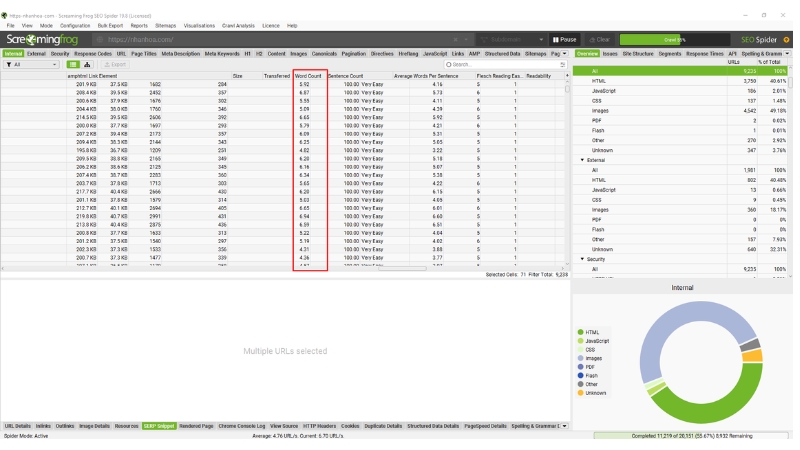Select the Internal PDF row in overview
The width and height of the screenshot is (800, 450).
pos(680,121)
